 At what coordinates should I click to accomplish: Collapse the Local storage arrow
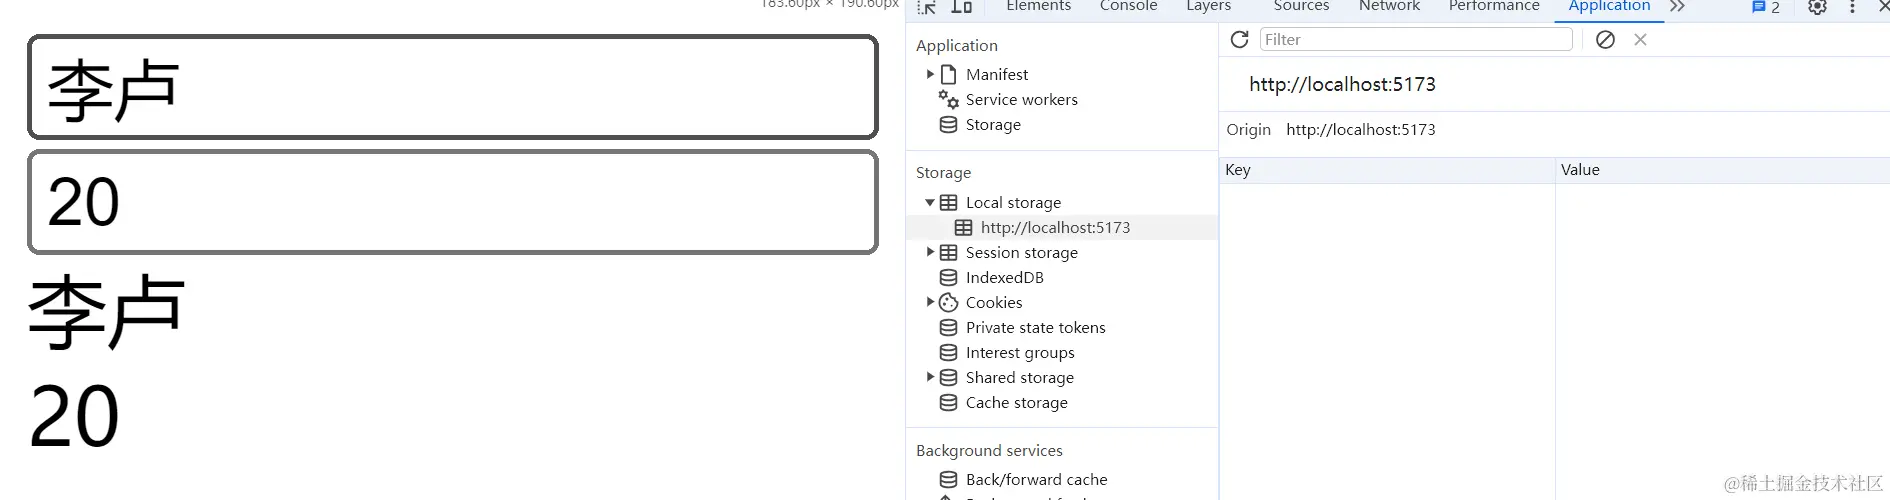click(930, 202)
